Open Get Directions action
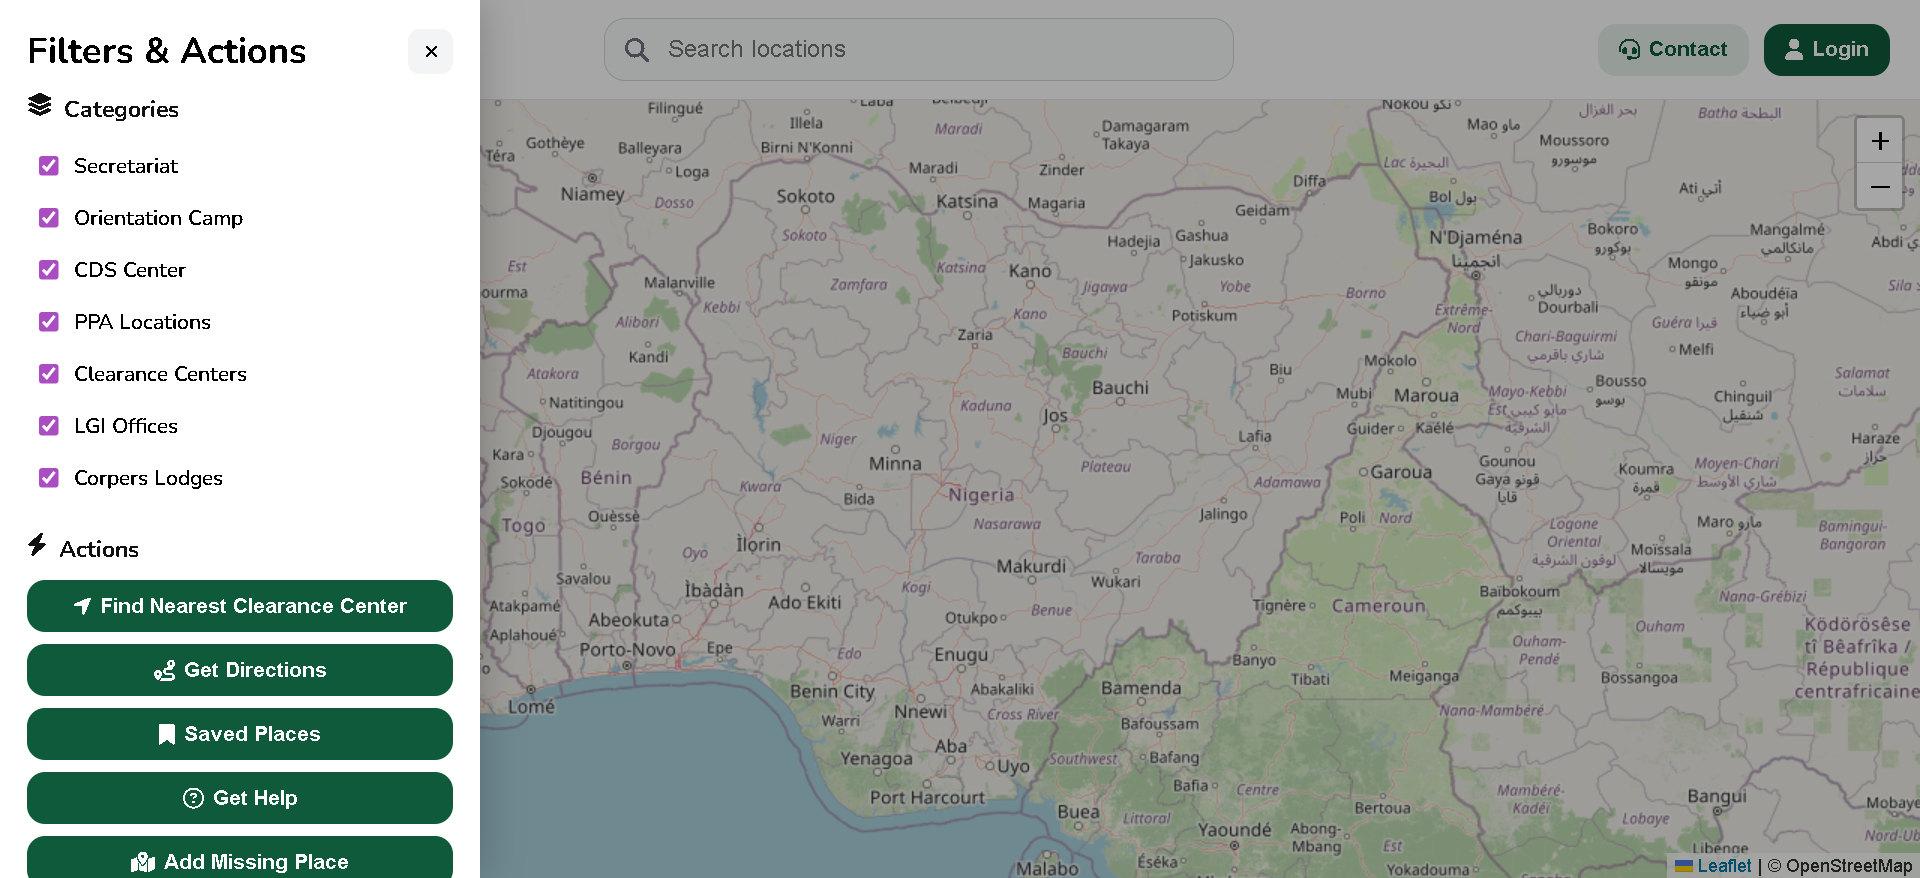The image size is (1920, 878). point(240,670)
